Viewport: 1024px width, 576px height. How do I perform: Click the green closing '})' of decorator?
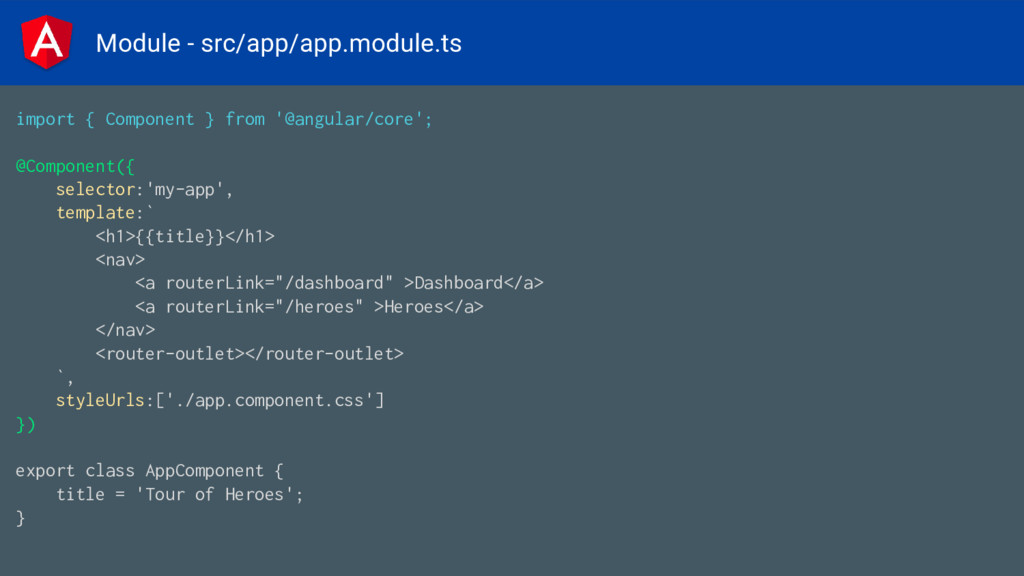pos(25,424)
